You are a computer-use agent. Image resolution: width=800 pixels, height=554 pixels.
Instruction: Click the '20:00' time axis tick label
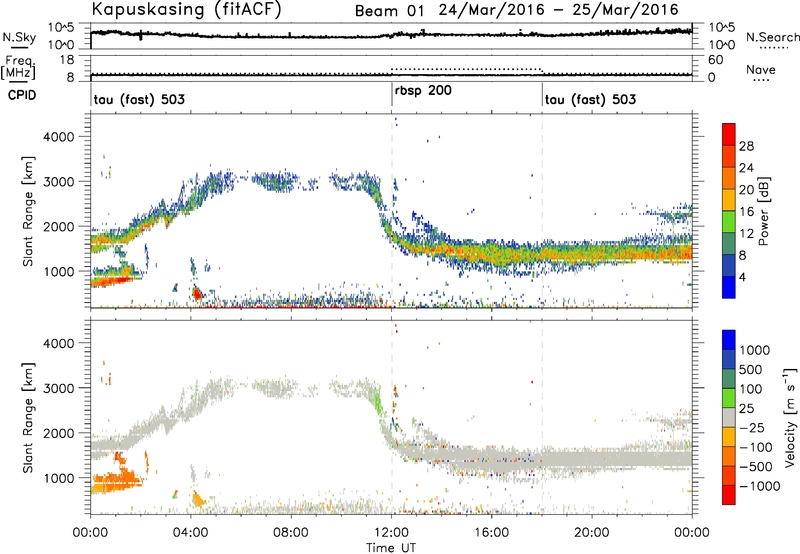[592, 533]
